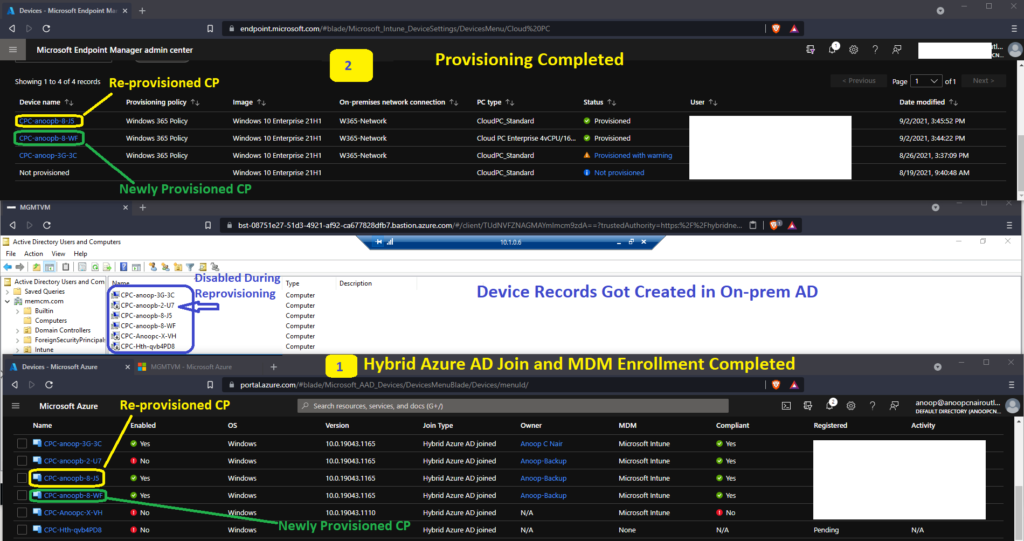Select Computers folder in ADUC tree
Image resolution: width=1024 pixels, height=541 pixels.
(x=50, y=321)
